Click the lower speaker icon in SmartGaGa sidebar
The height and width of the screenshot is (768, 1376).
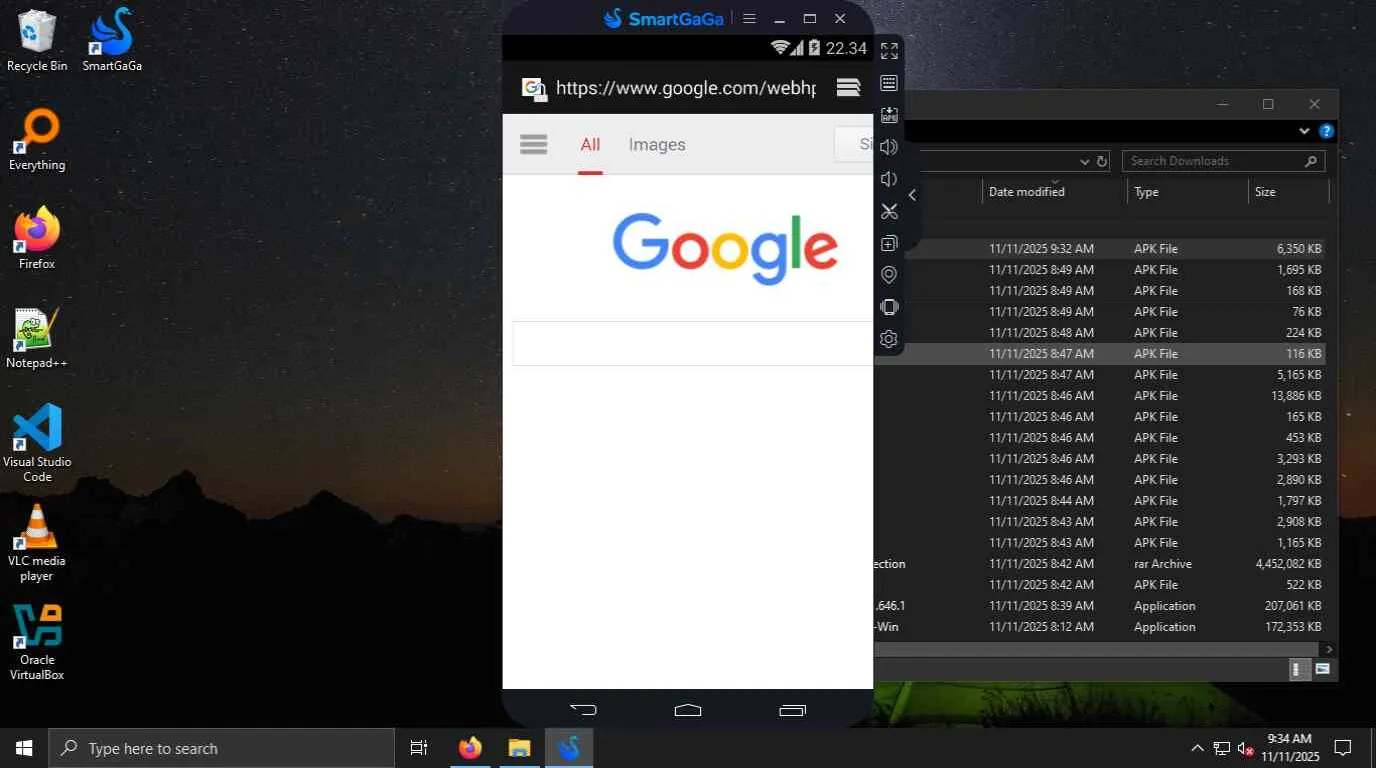[x=888, y=179]
